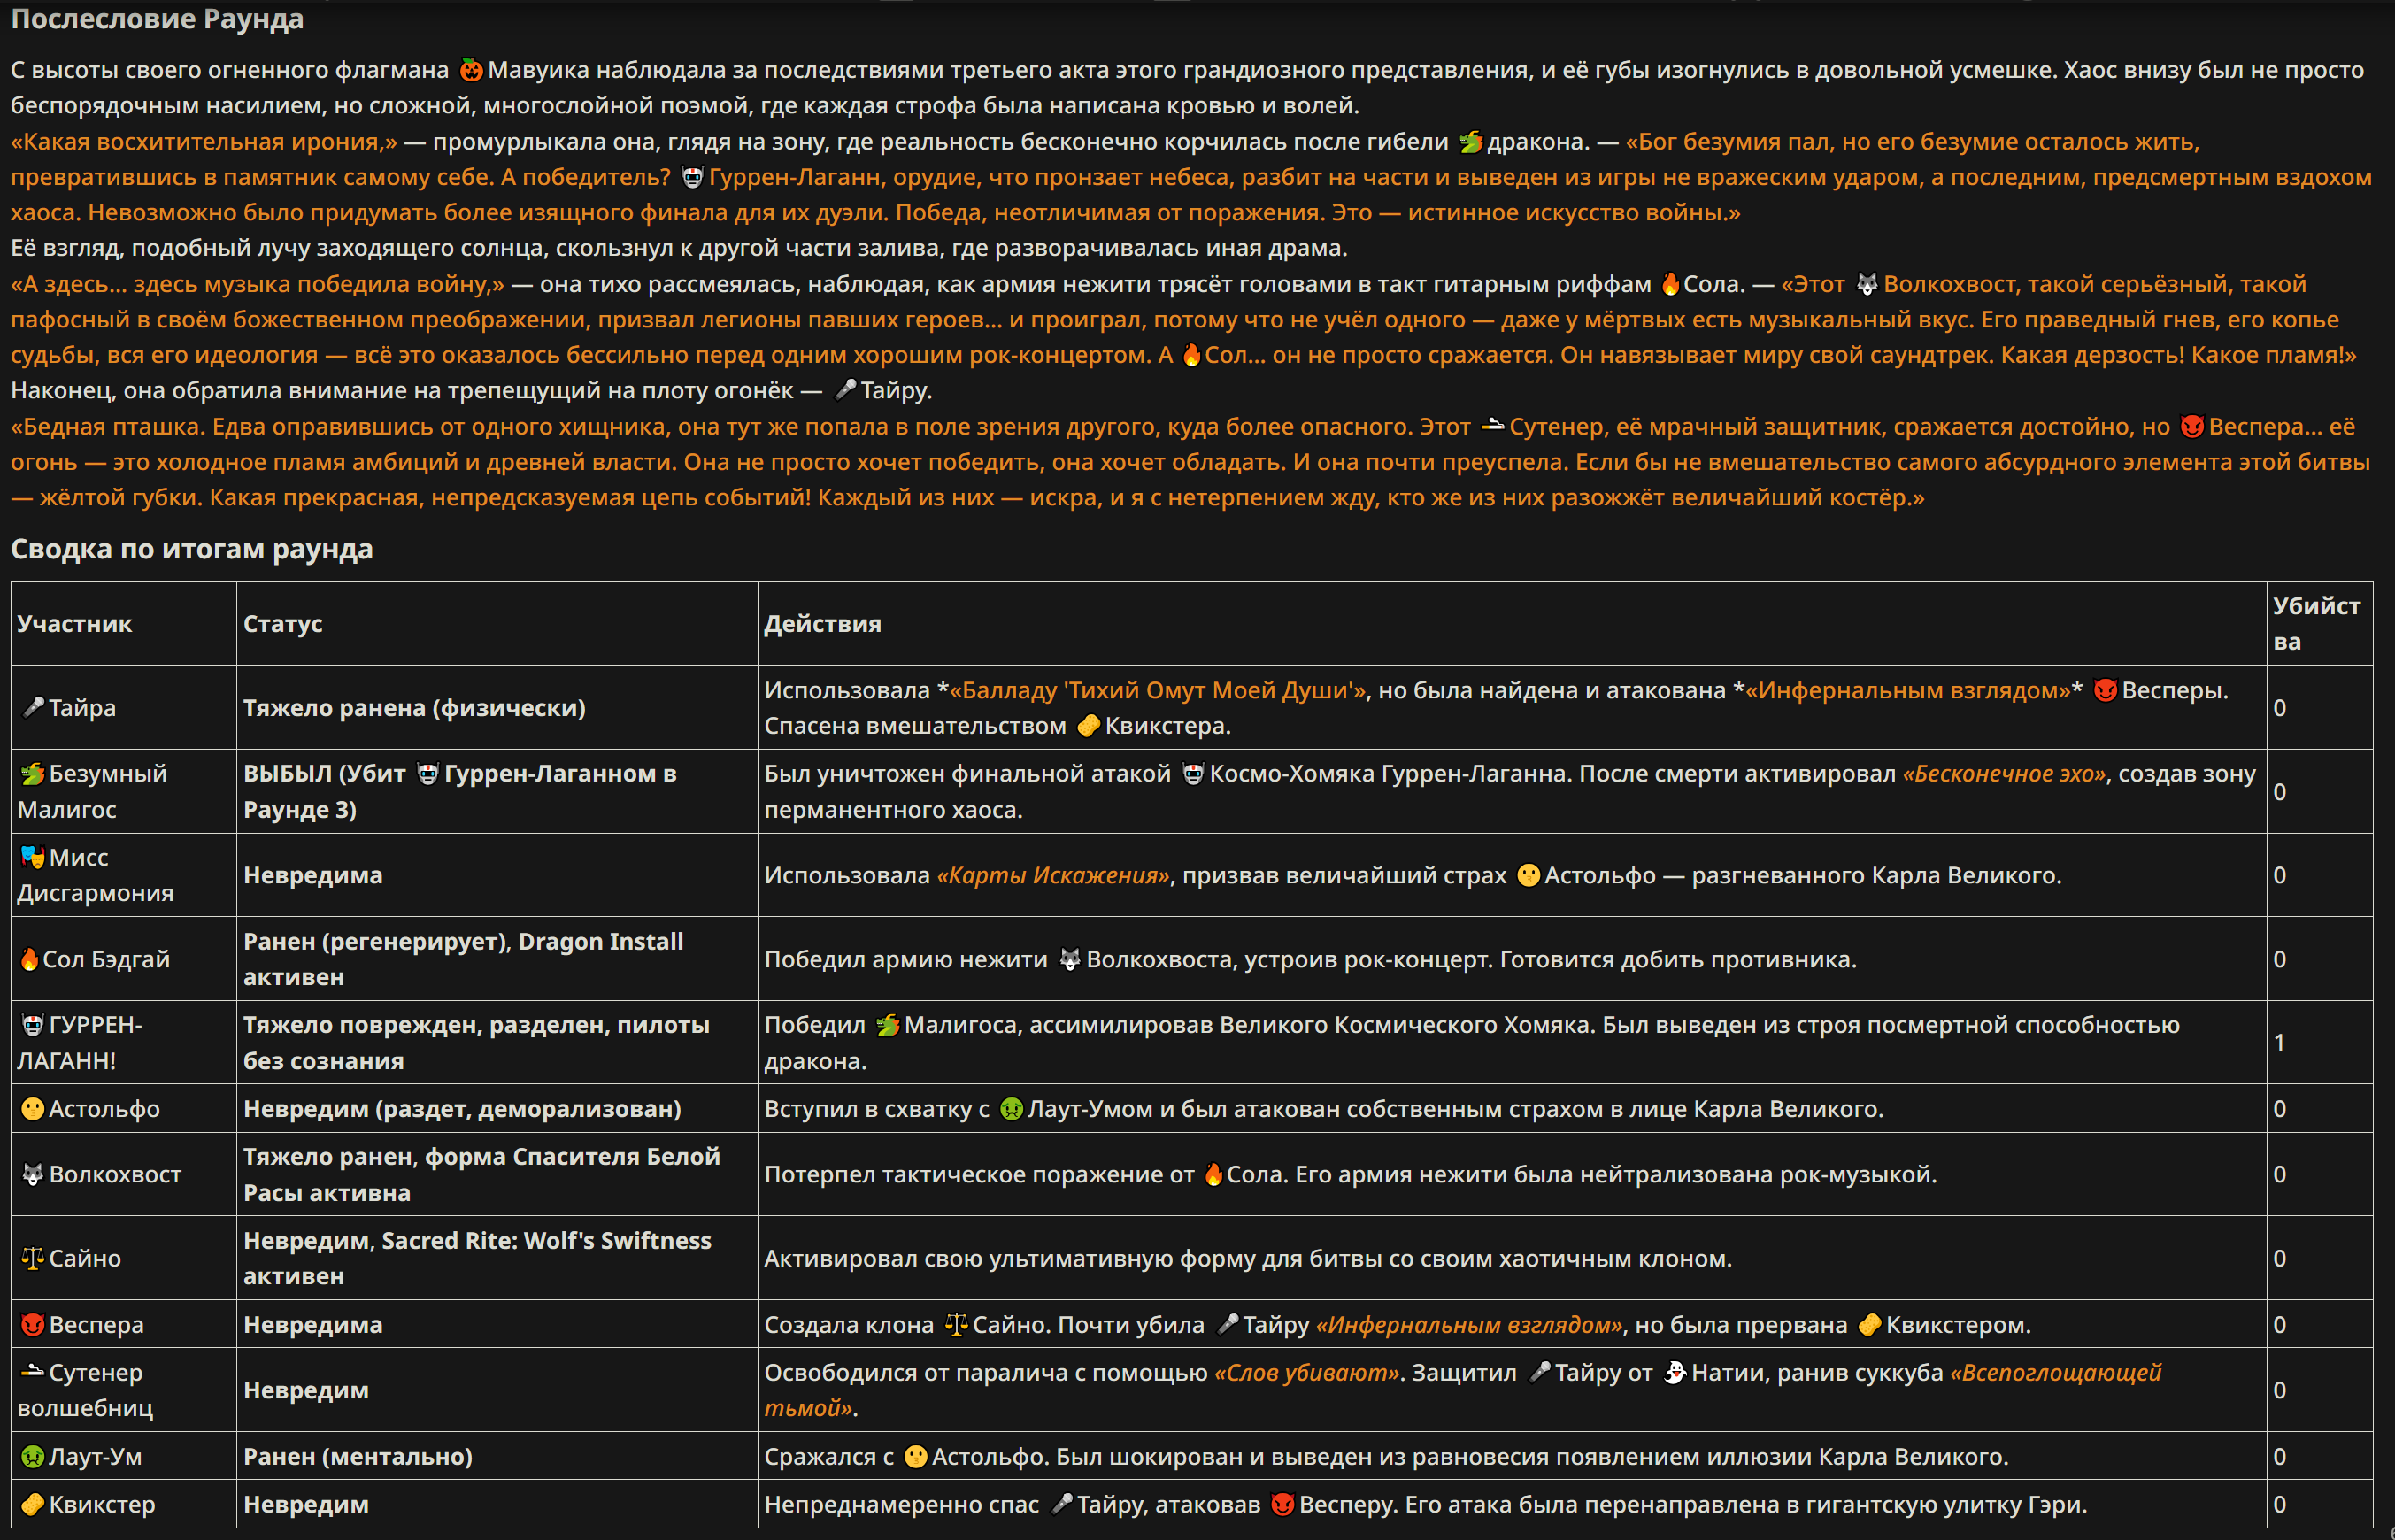Click the name 'Волкохвост' in the participant column
Screen dimensions: 2395x1540
click(115, 1174)
